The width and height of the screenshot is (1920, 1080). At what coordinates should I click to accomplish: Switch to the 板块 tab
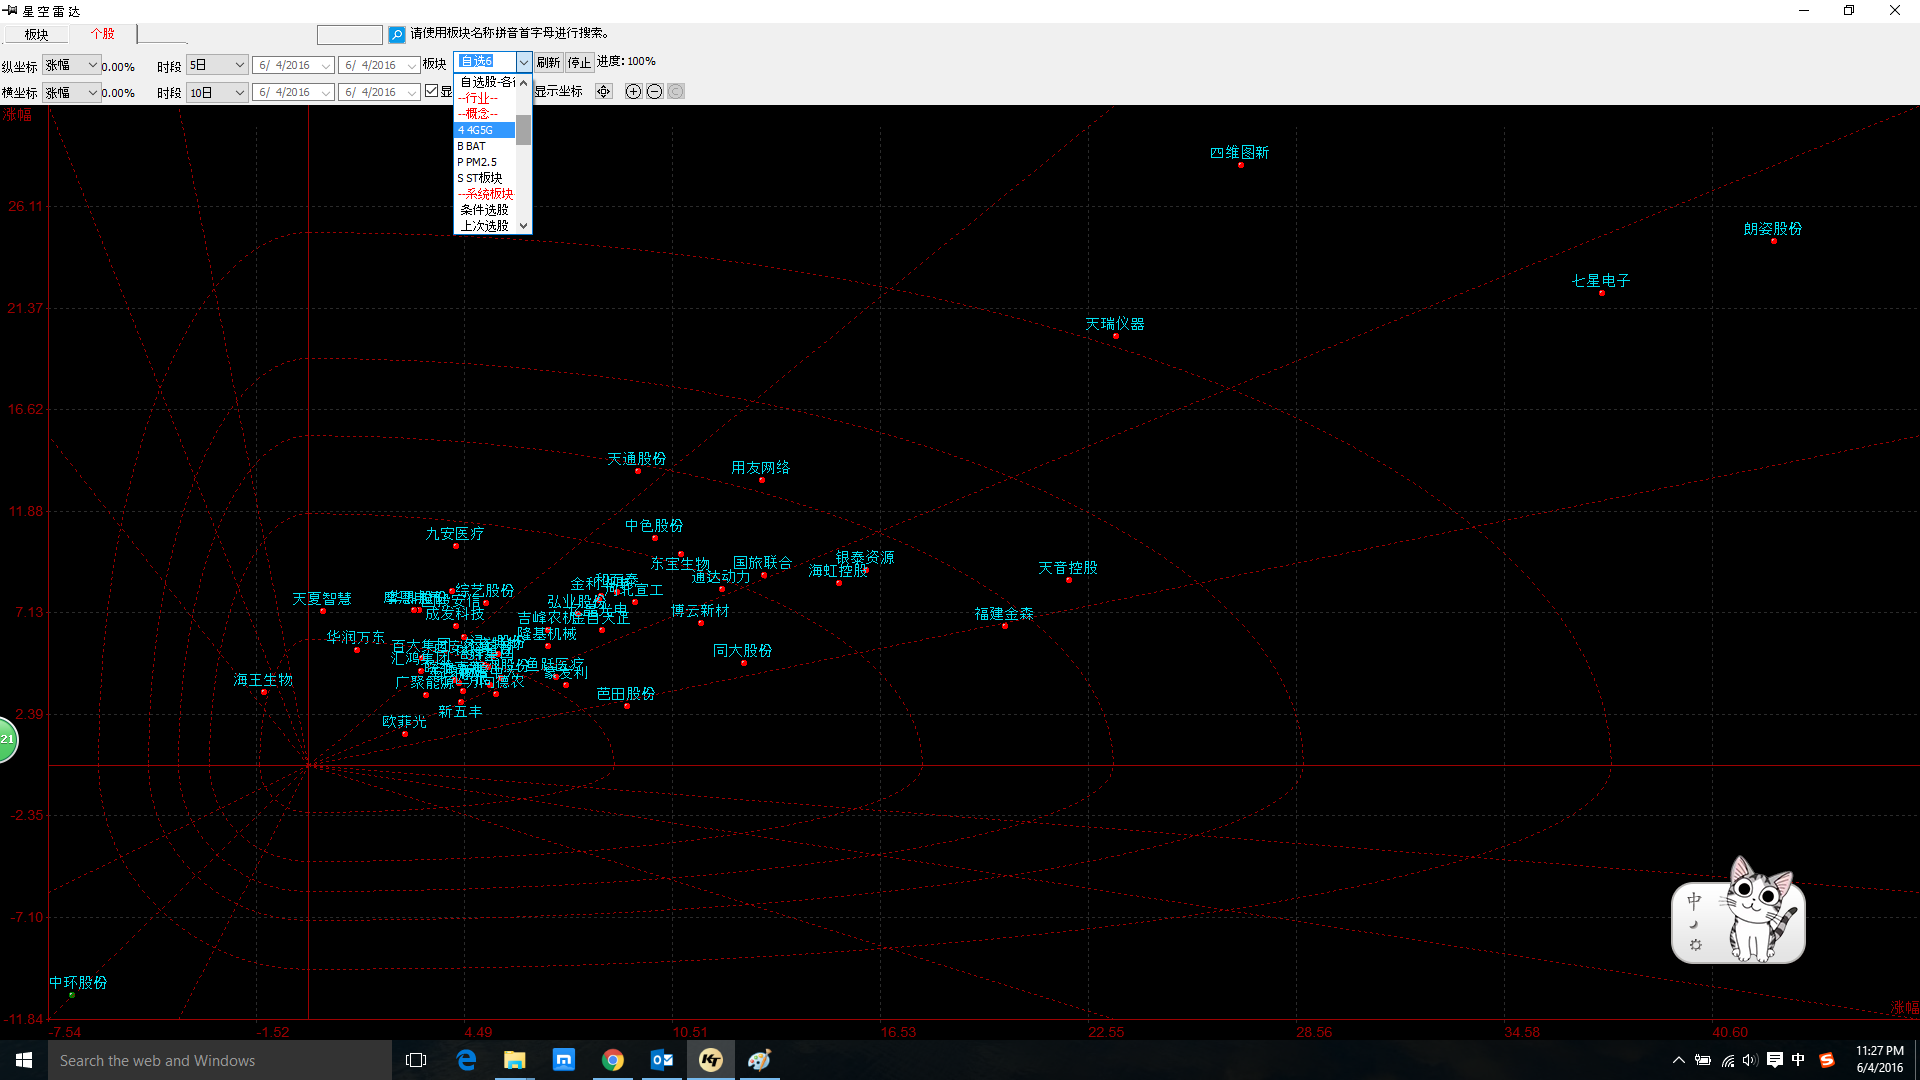pyautogui.click(x=37, y=34)
